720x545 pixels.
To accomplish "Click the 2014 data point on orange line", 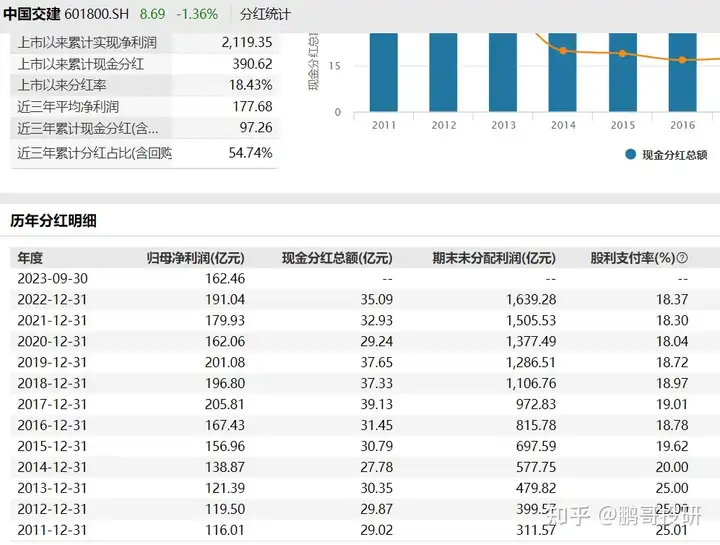I will [x=563, y=51].
